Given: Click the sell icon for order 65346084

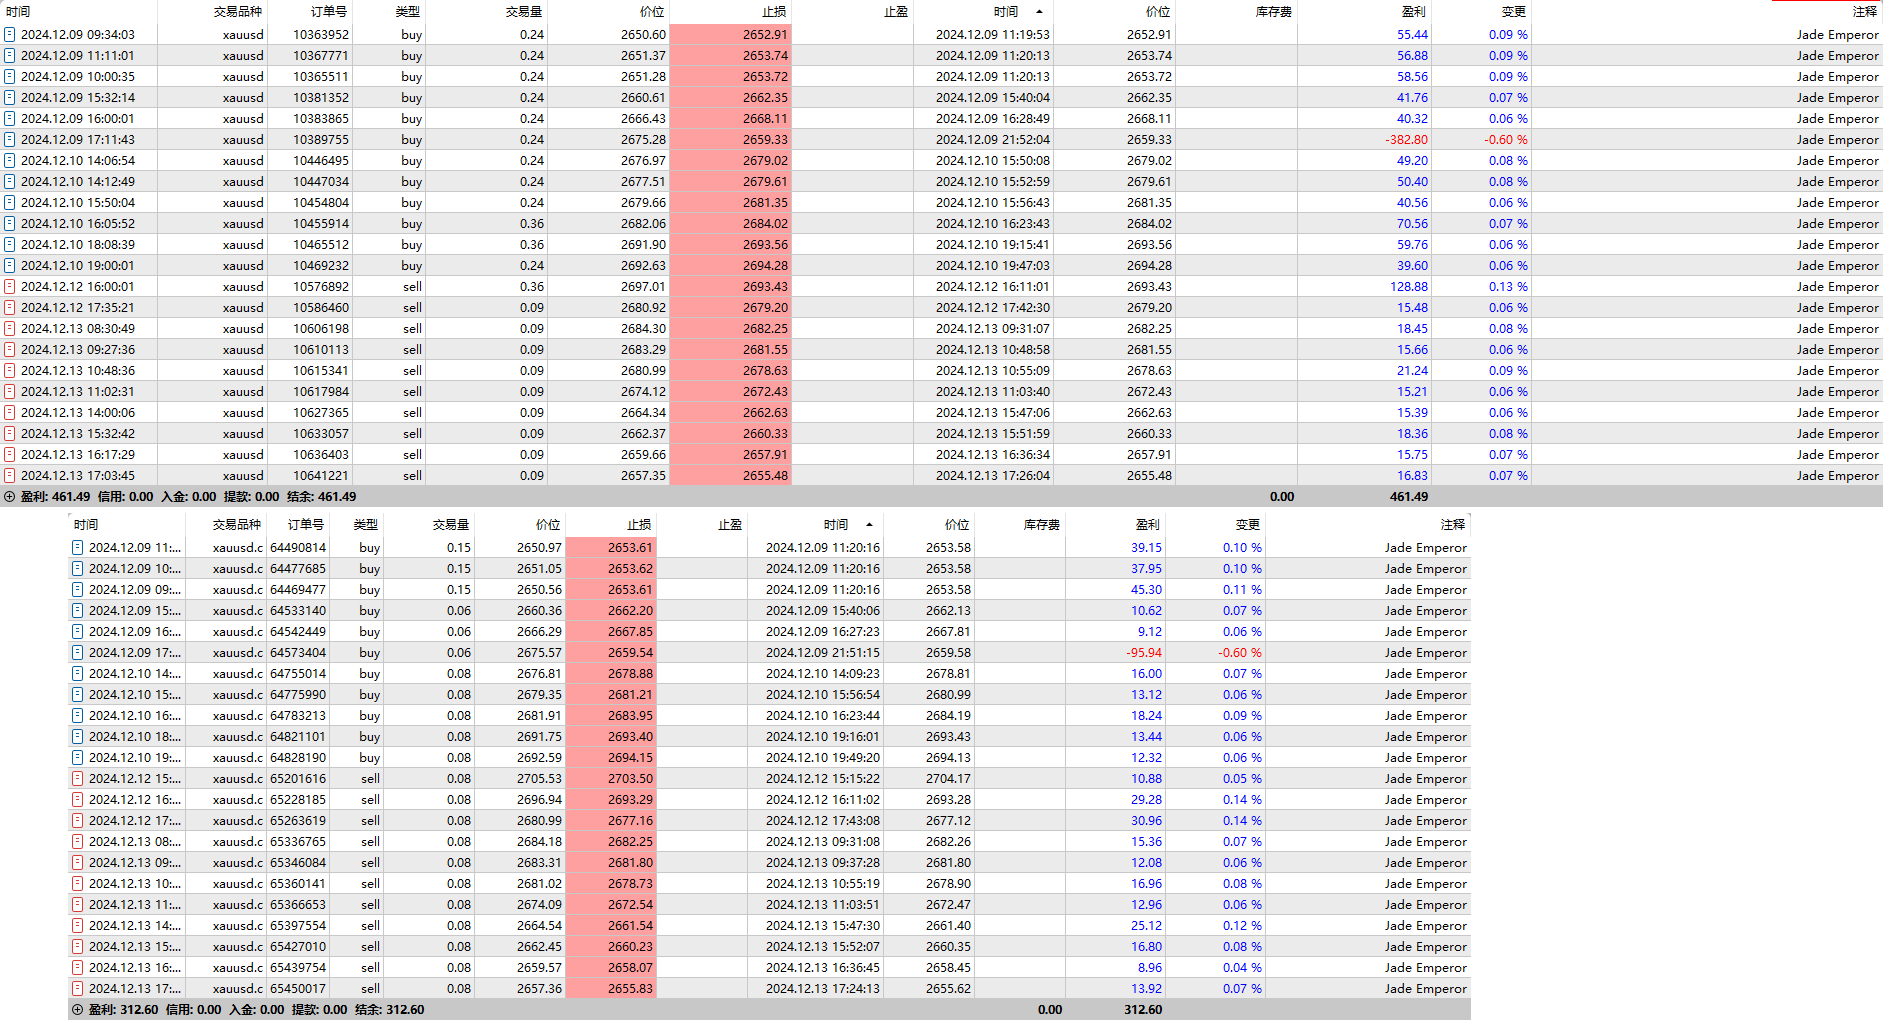Looking at the screenshot, I should pyautogui.click(x=77, y=862).
